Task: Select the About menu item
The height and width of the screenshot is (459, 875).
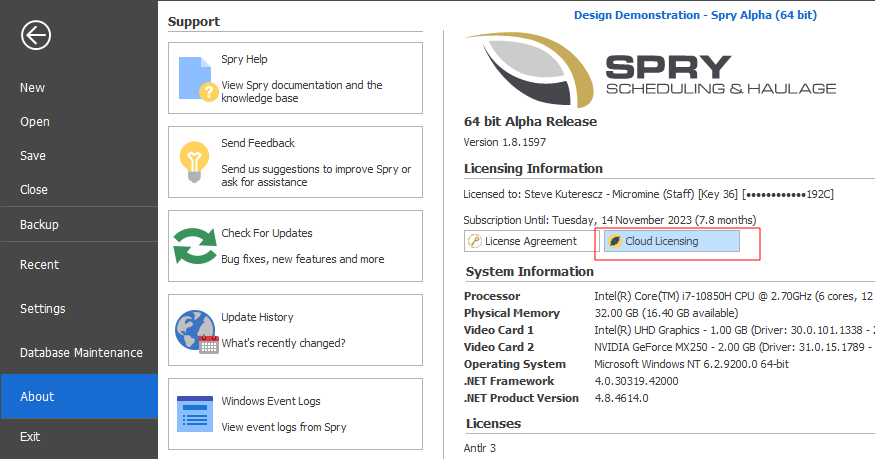Action: tap(37, 397)
